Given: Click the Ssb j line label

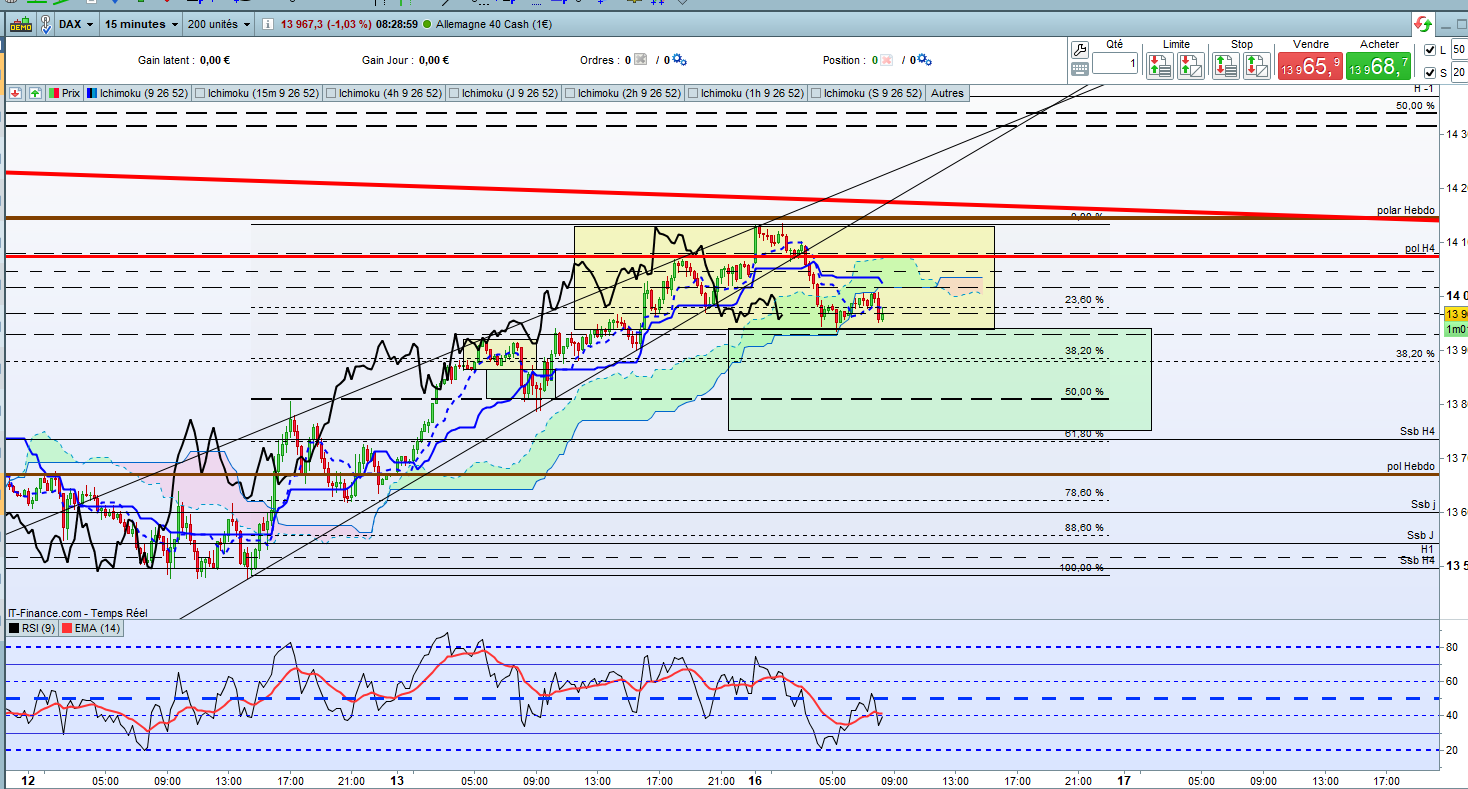Looking at the screenshot, I should click(1423, 504).
